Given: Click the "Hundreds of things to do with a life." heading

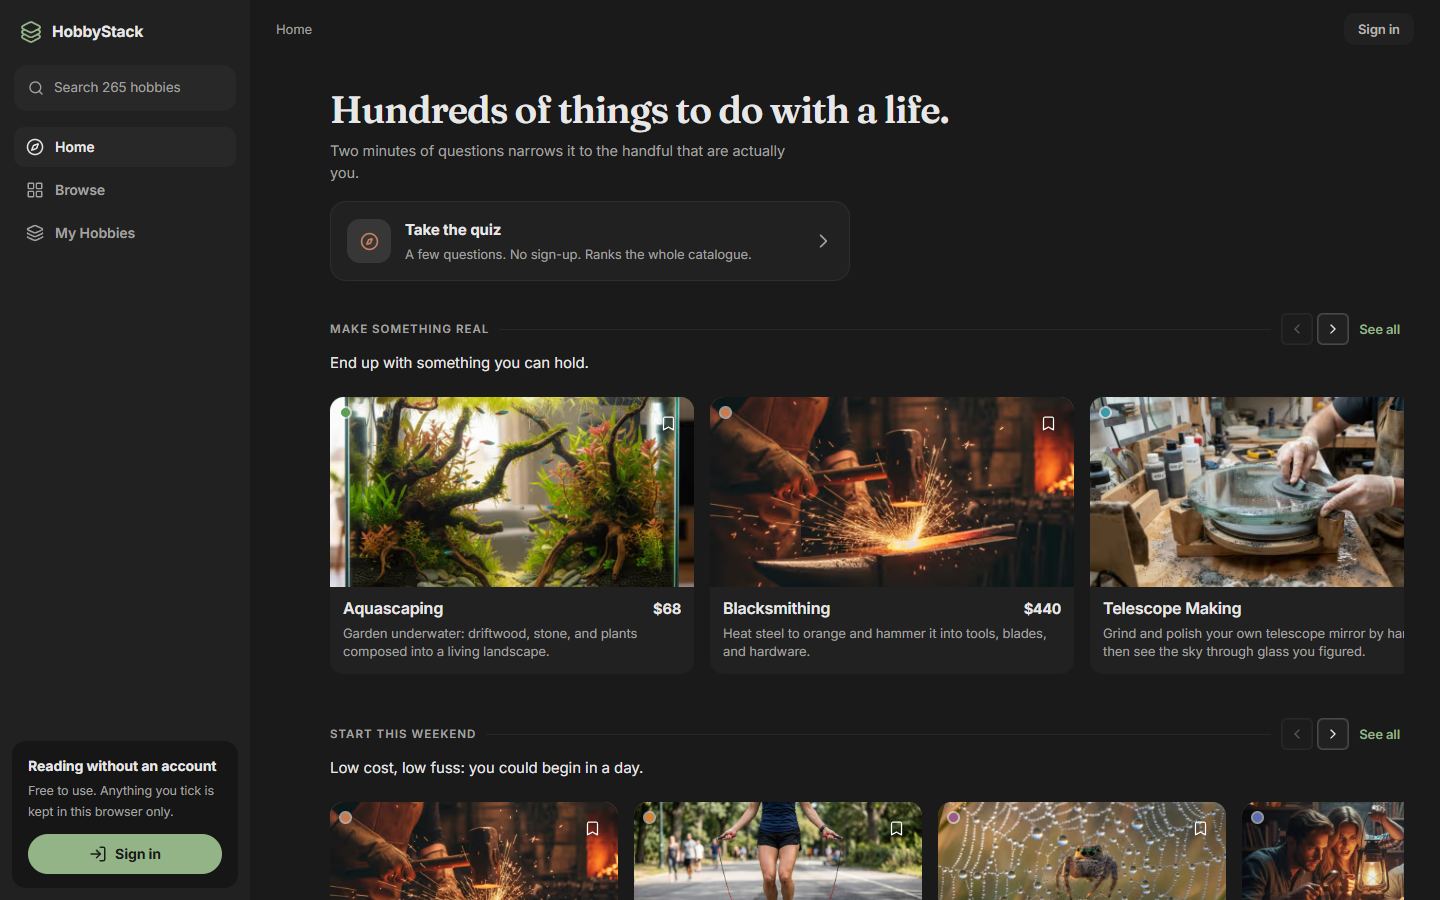Looking at the screenshot, I should point(640,110).
